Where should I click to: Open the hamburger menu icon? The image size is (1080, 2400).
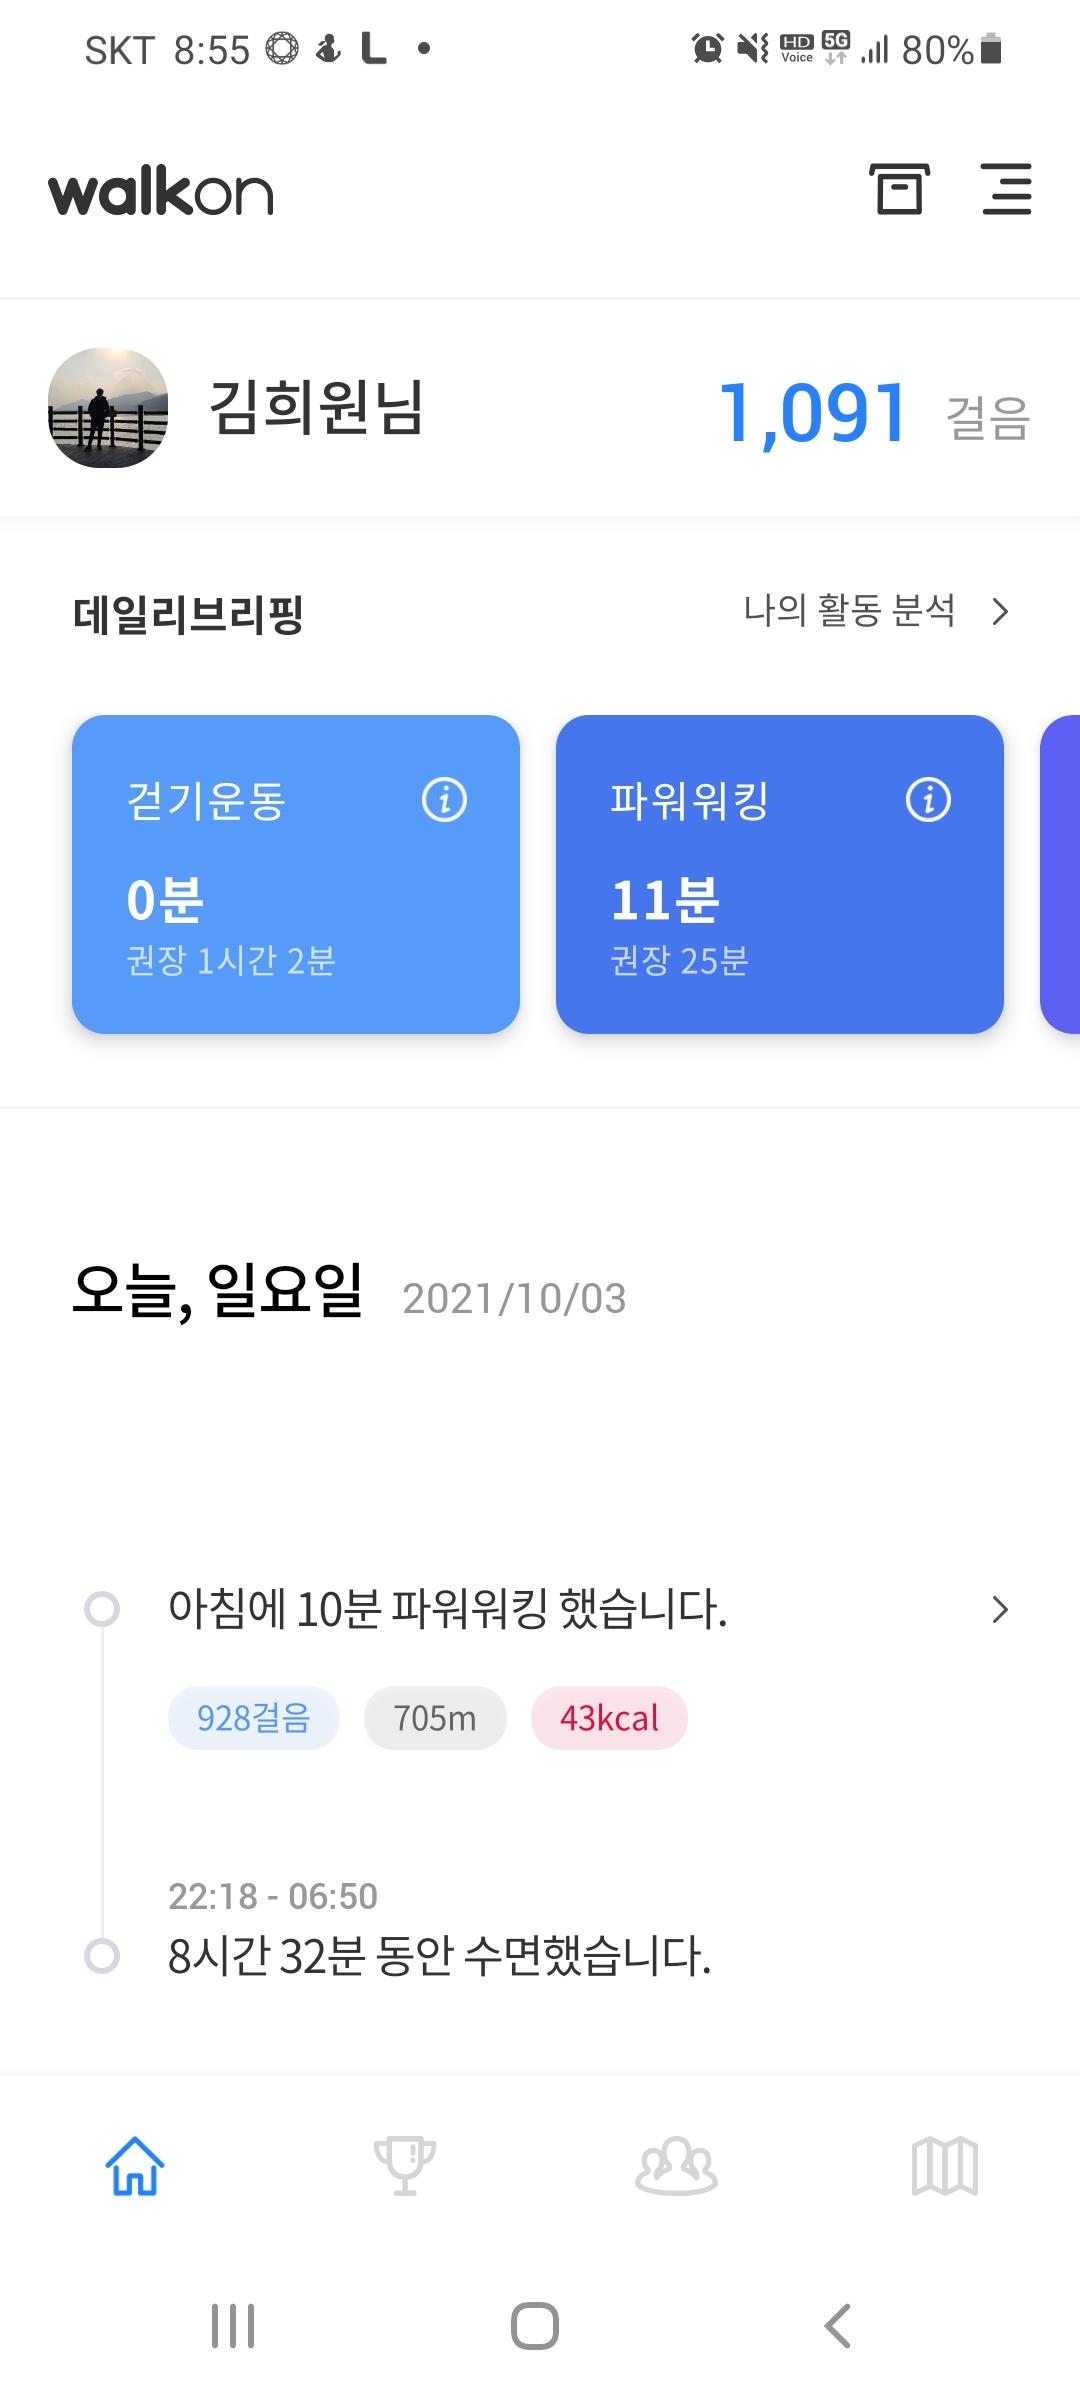coord(1006,189)
